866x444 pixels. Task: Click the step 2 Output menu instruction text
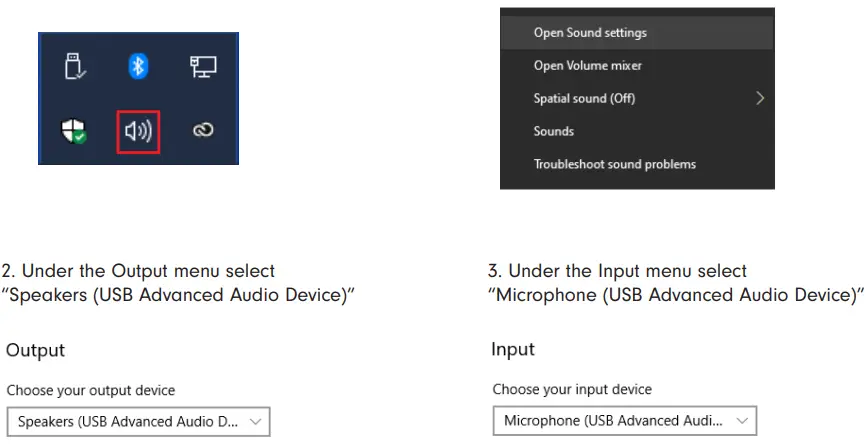[x=179, y=283]
